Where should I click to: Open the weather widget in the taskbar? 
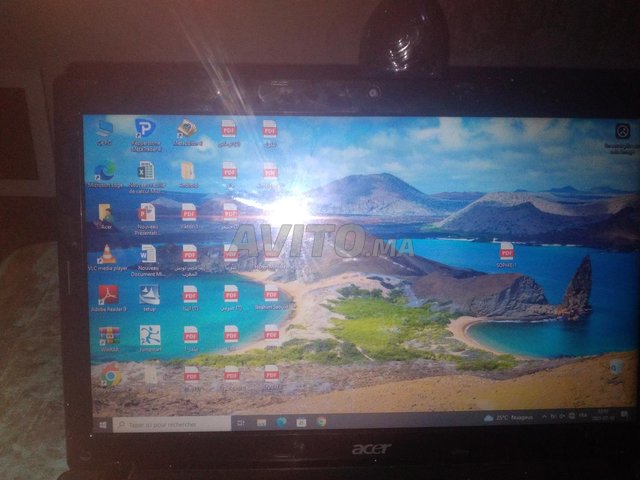tap(509, 418)
